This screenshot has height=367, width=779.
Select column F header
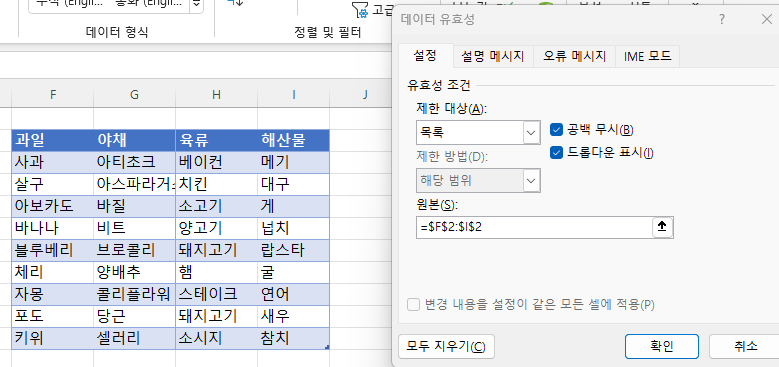pyautogui.click(x=53, y=94)
